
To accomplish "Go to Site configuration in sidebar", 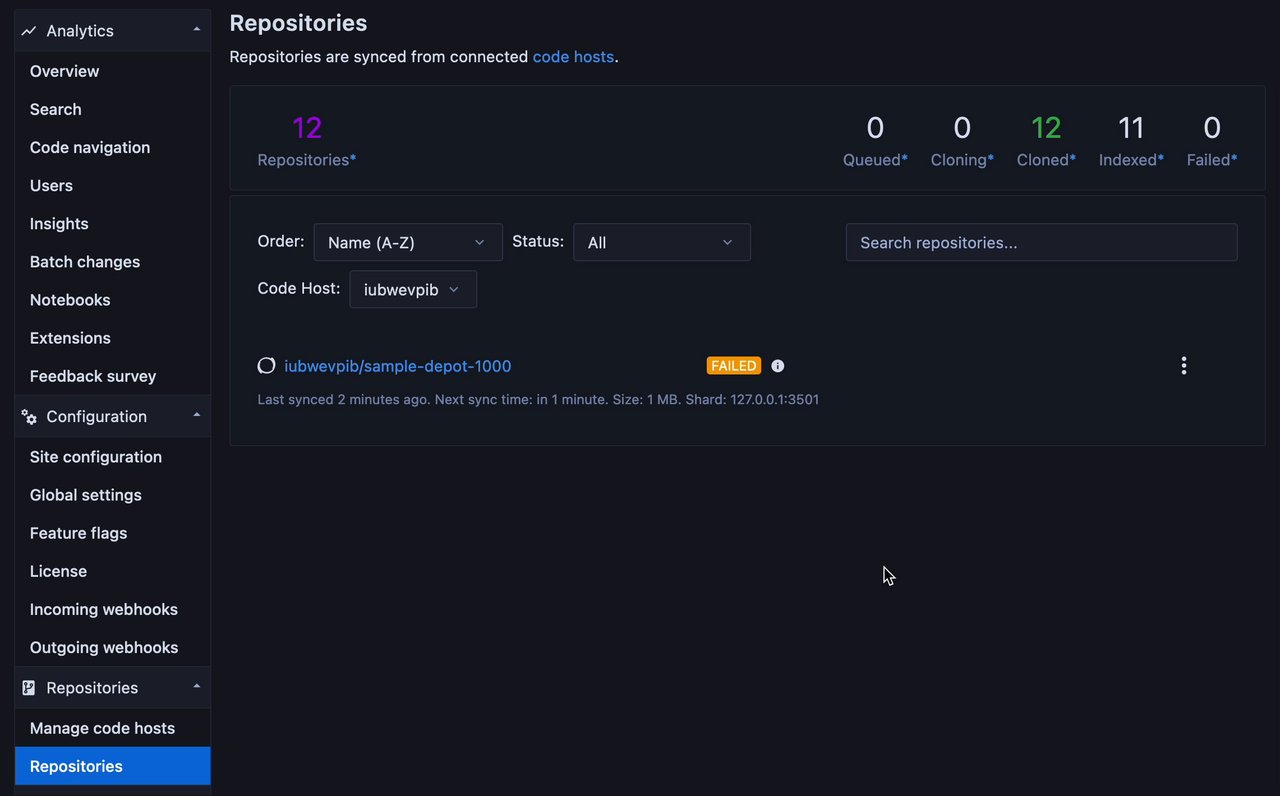I will [96, 457].
